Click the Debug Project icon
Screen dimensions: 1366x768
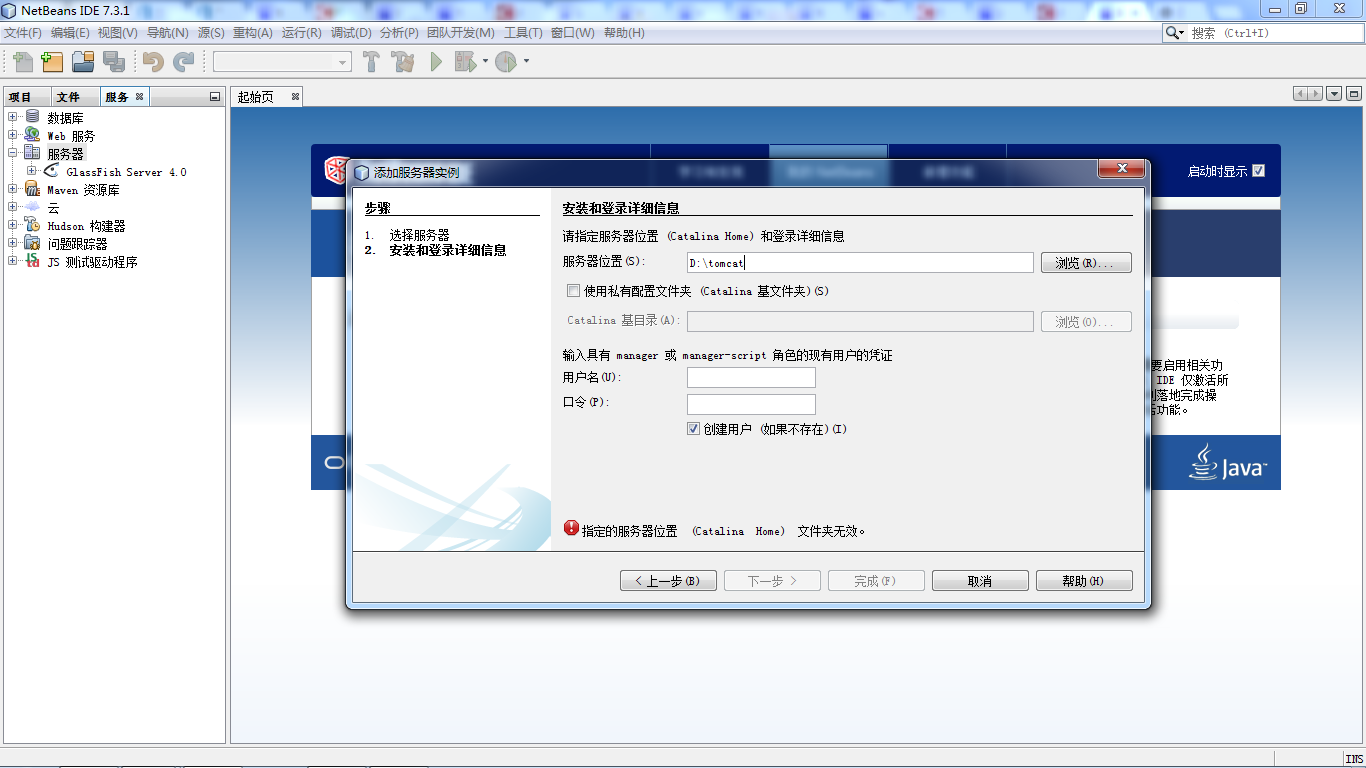(465, 62)
